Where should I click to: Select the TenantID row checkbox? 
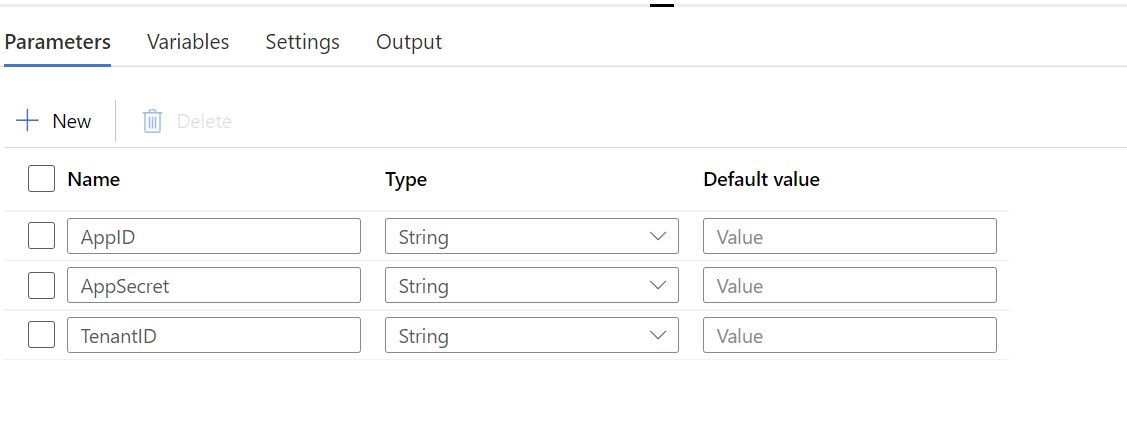[42, 335]
